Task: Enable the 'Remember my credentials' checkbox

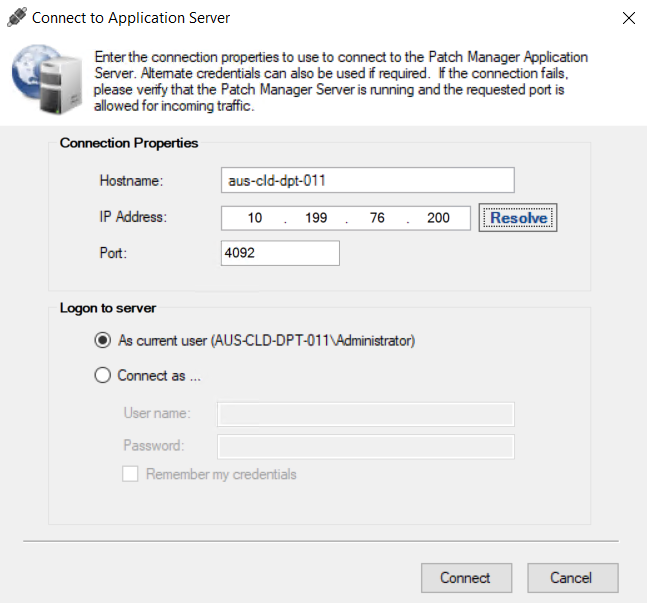Action: pos(130,474)
